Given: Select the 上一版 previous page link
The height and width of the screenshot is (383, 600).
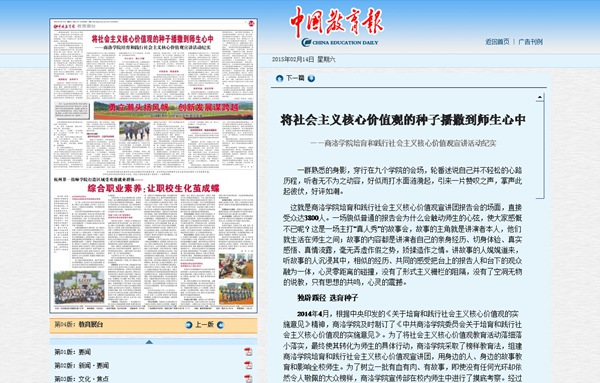Looking at the screenshot, I should pos(204,324).
